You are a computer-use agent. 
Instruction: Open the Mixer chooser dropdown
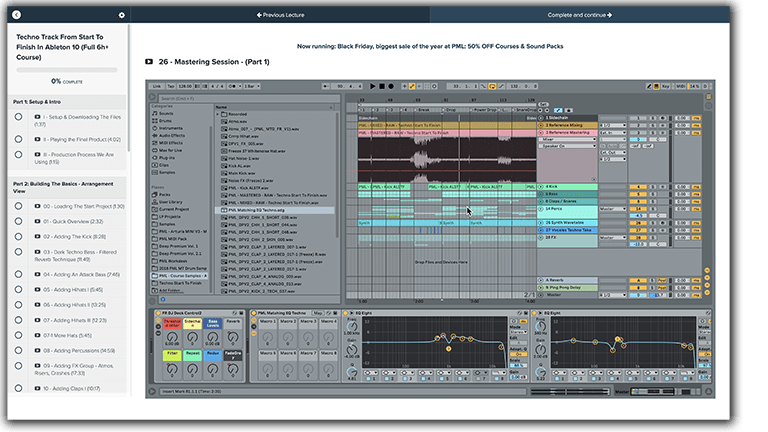(x=568, y=140)
